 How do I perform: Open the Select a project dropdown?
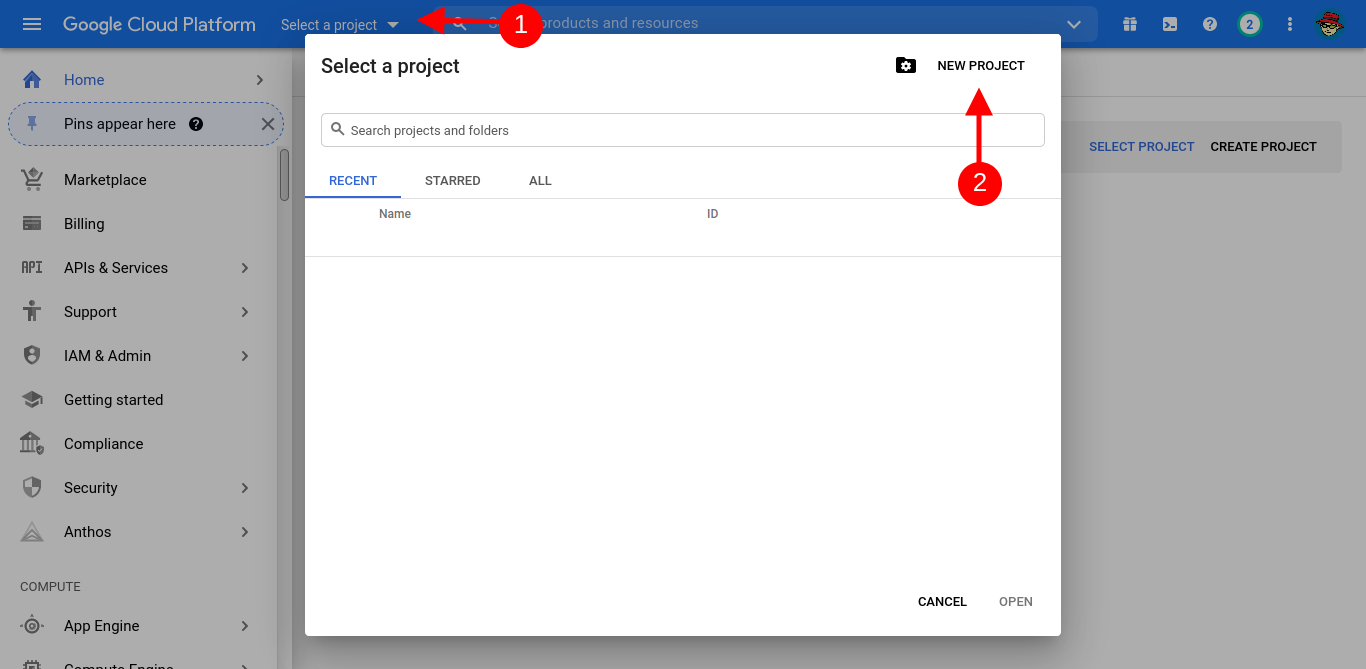coord(340,24)
